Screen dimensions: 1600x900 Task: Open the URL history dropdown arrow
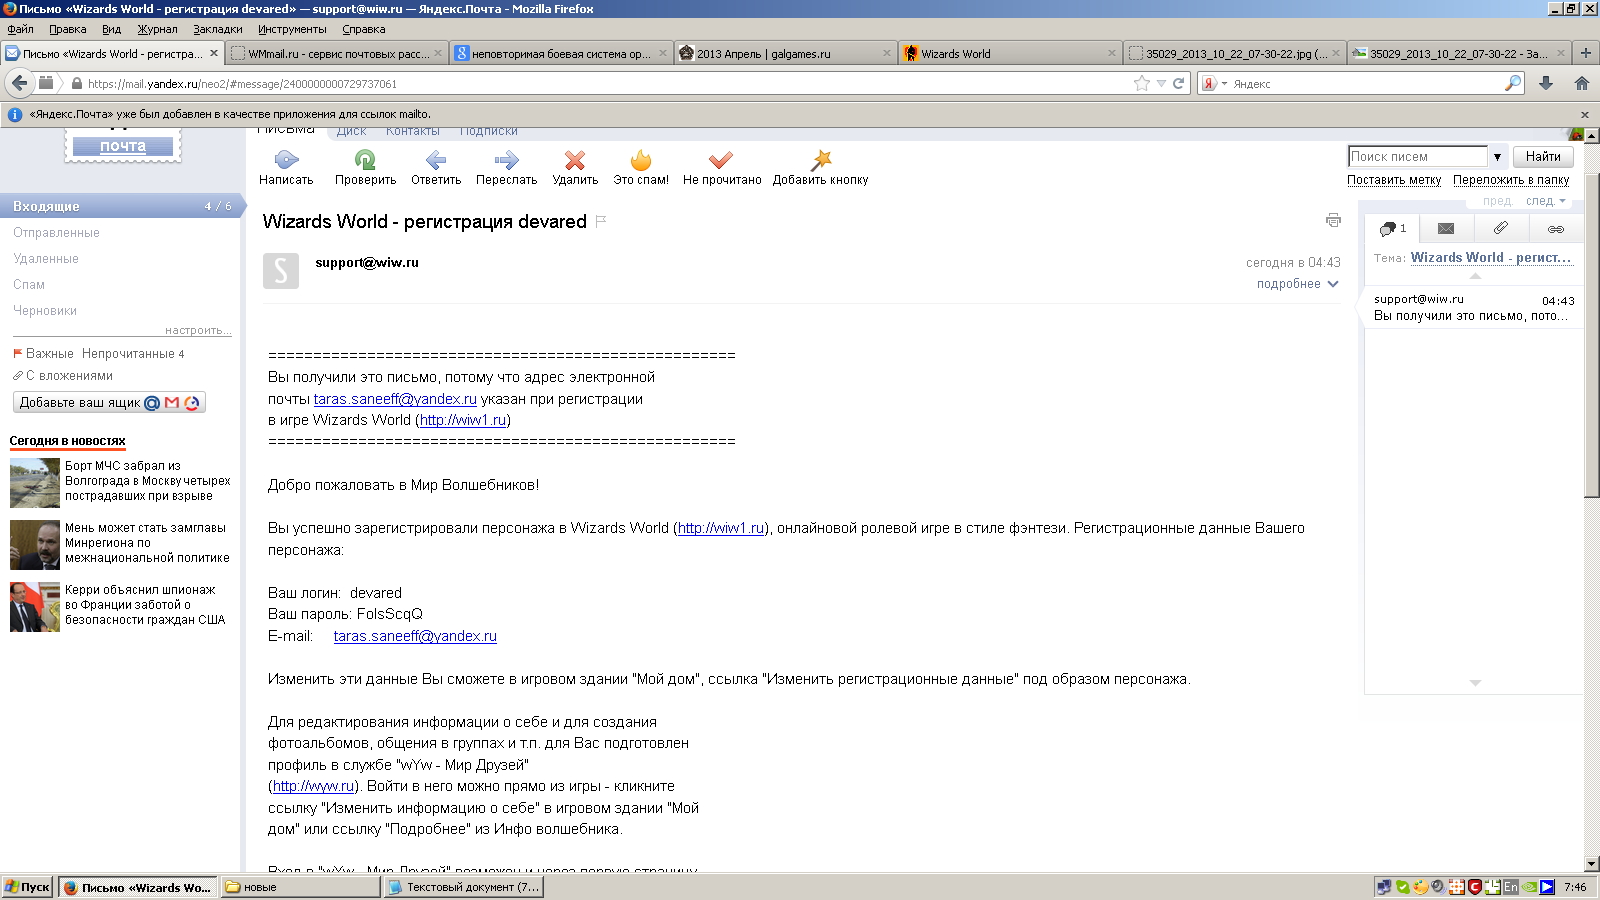tap(1161, 84)
